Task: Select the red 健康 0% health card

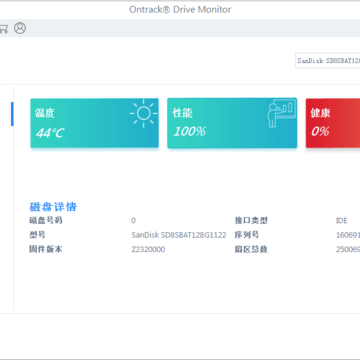Action: click(333, 123)
